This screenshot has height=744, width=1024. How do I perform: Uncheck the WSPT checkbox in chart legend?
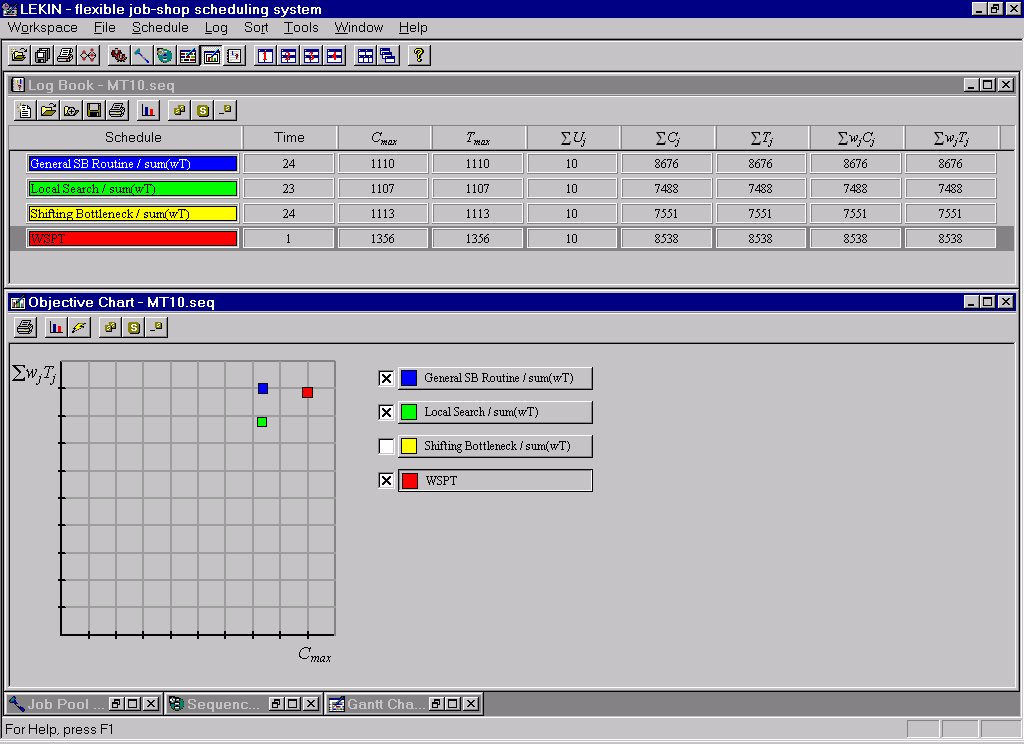click(x=386, y=481)
